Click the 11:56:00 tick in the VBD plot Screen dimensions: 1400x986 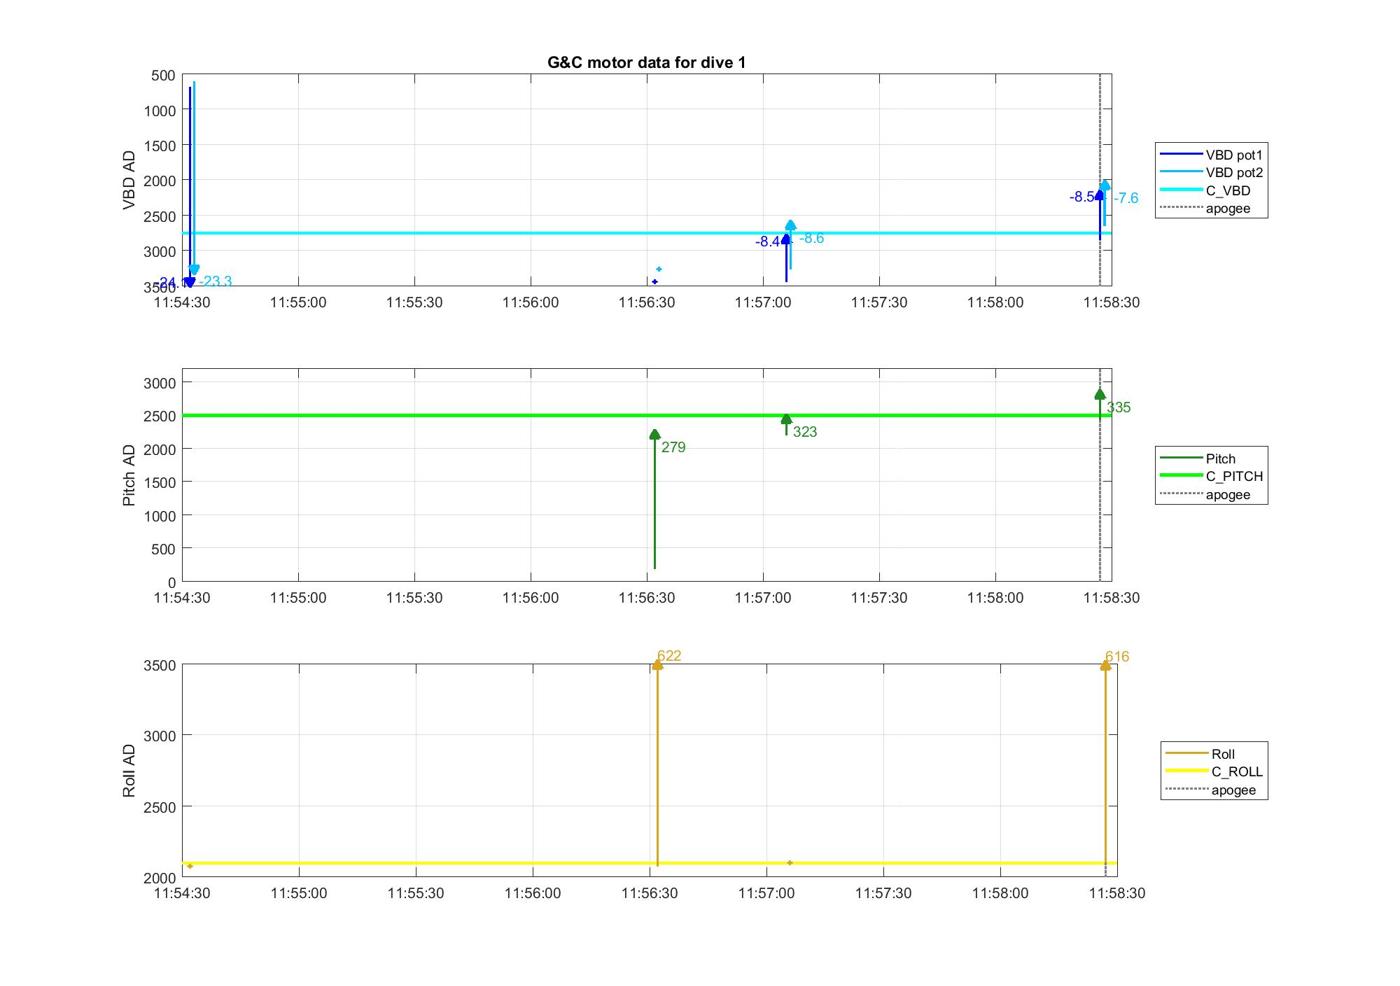click(530, 302)
